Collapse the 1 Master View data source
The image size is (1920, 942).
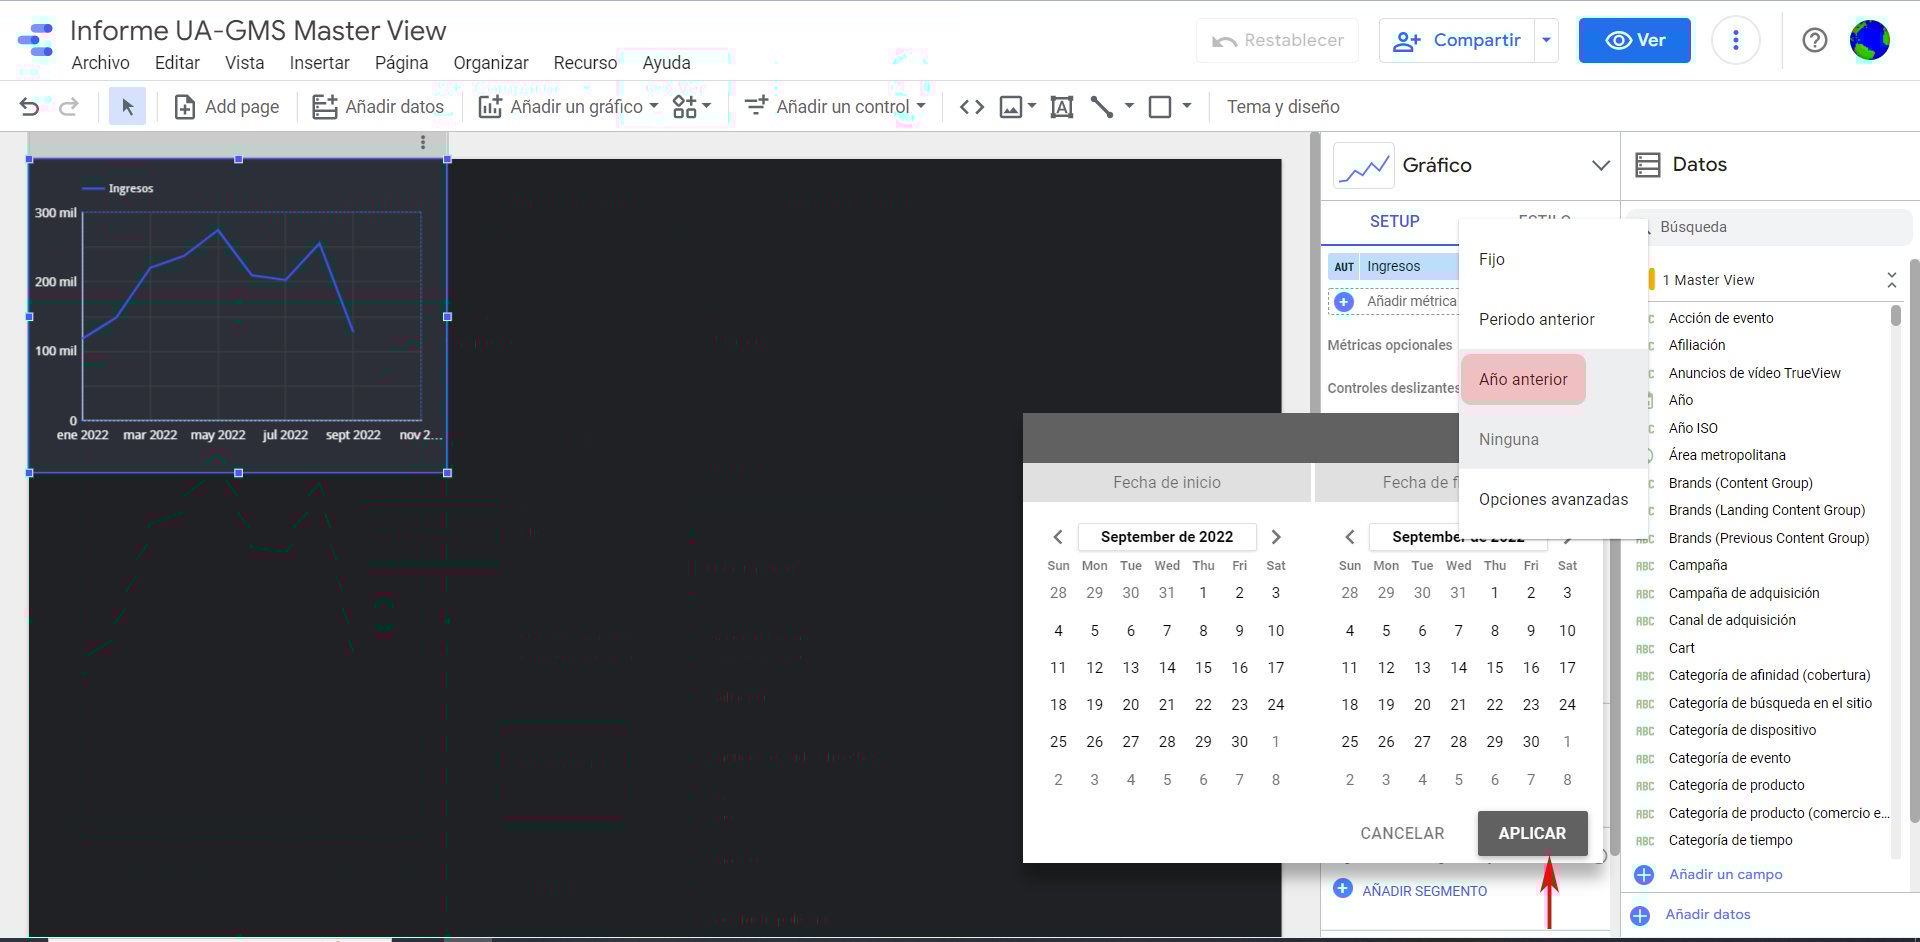coord(1891,280)
